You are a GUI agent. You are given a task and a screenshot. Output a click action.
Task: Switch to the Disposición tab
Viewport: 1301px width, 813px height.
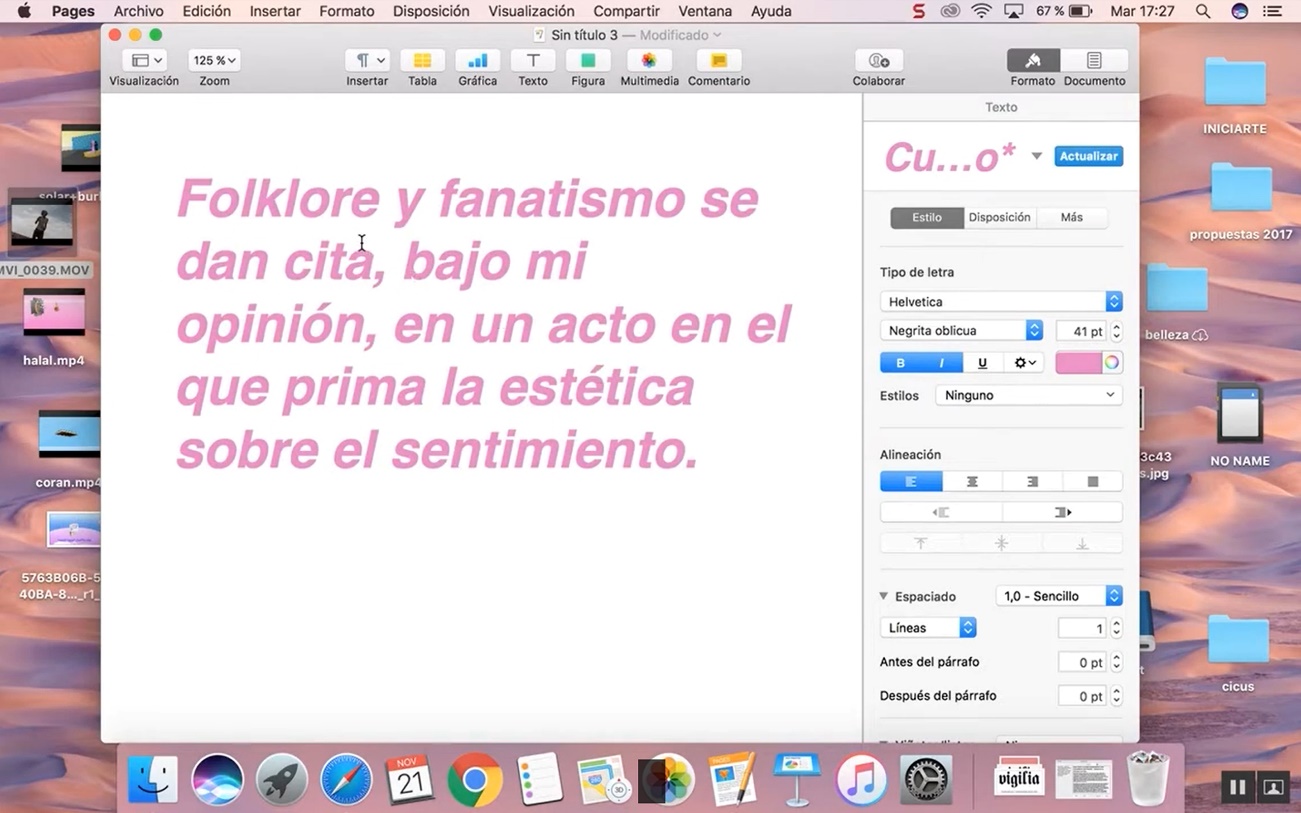(999, 217)
